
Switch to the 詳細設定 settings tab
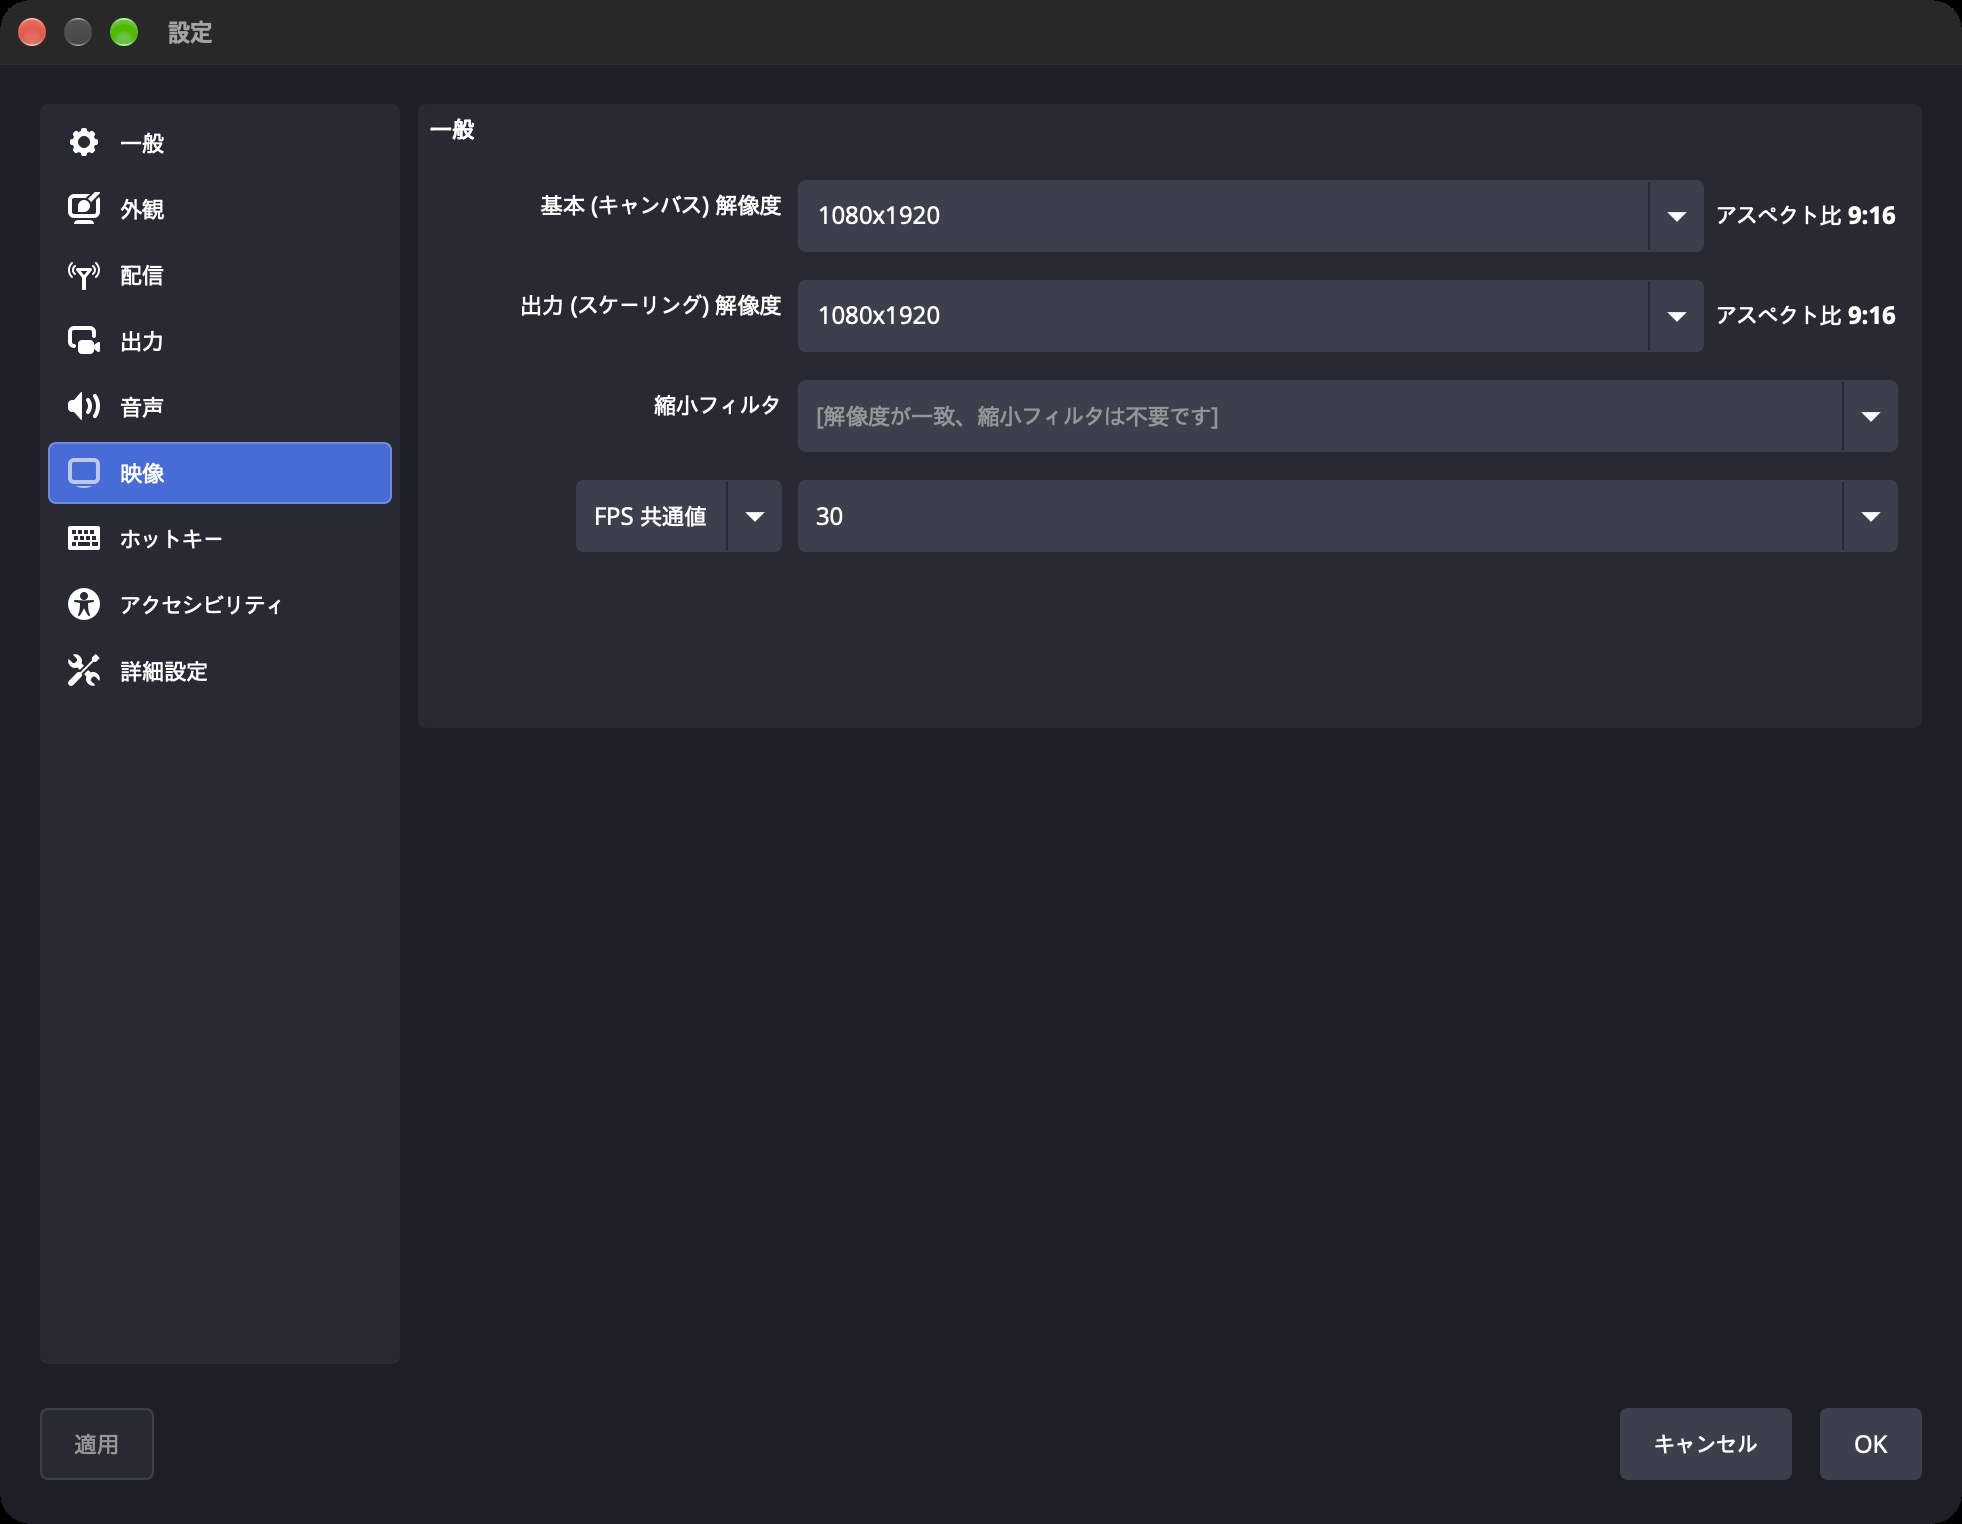[220, 671]
